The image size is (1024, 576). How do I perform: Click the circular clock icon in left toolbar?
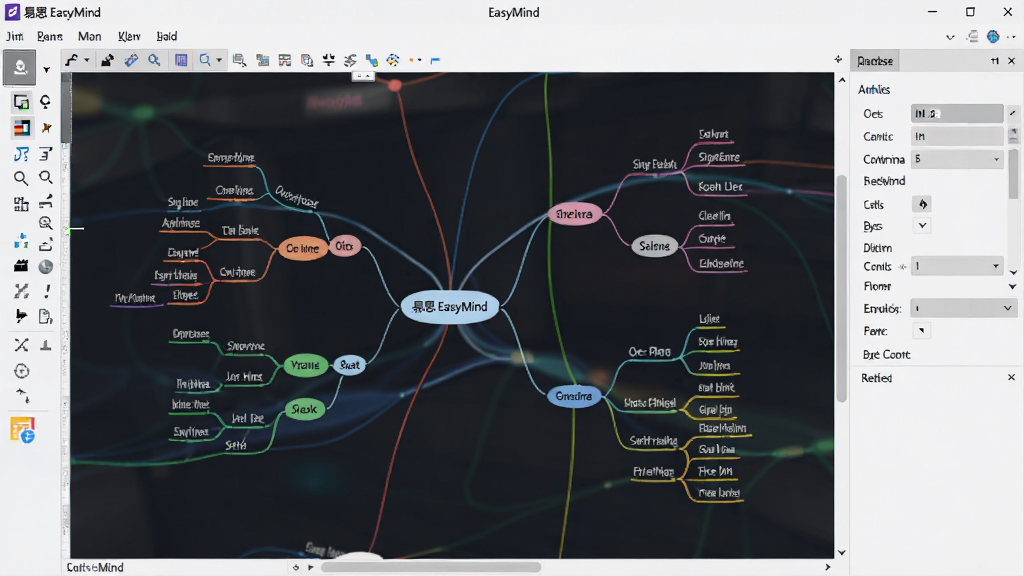coord(22,371)
